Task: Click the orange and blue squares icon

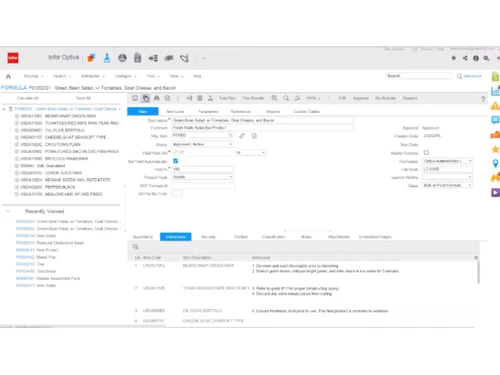Action: pos(91,58)
